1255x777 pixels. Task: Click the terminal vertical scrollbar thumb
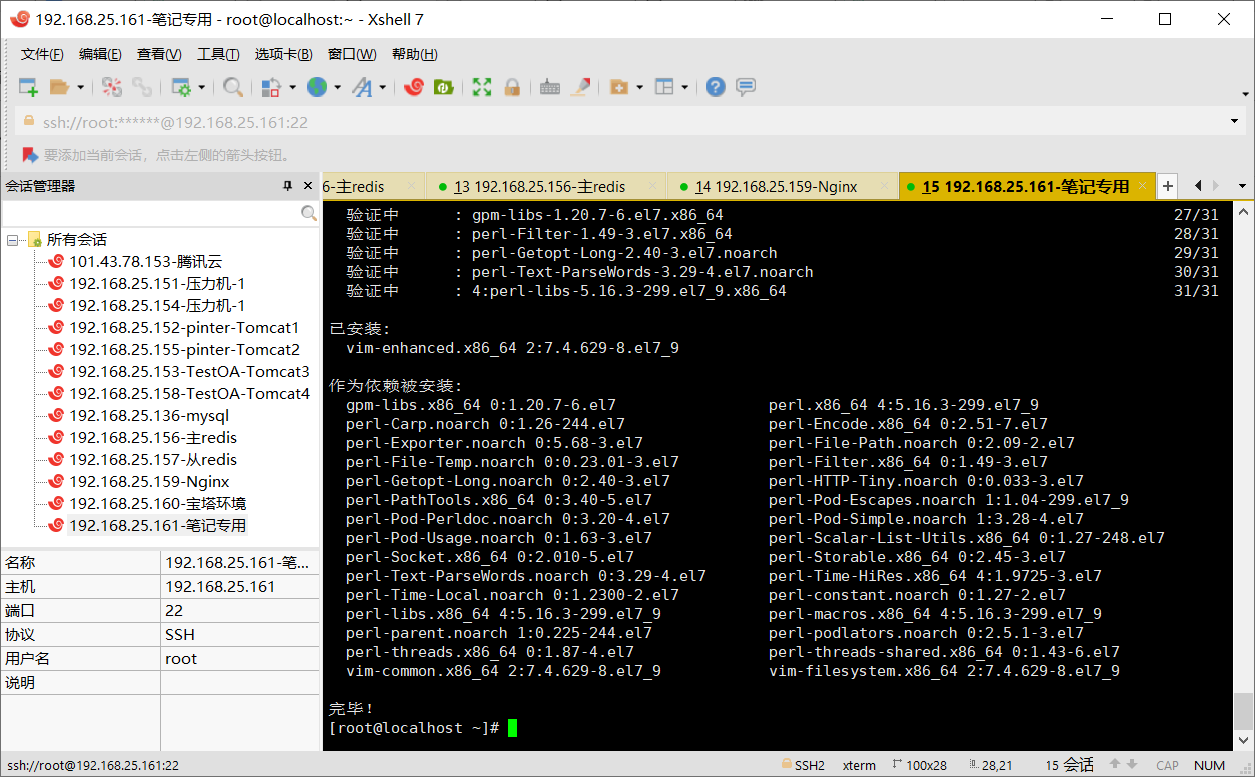[x=1243, y=711]
